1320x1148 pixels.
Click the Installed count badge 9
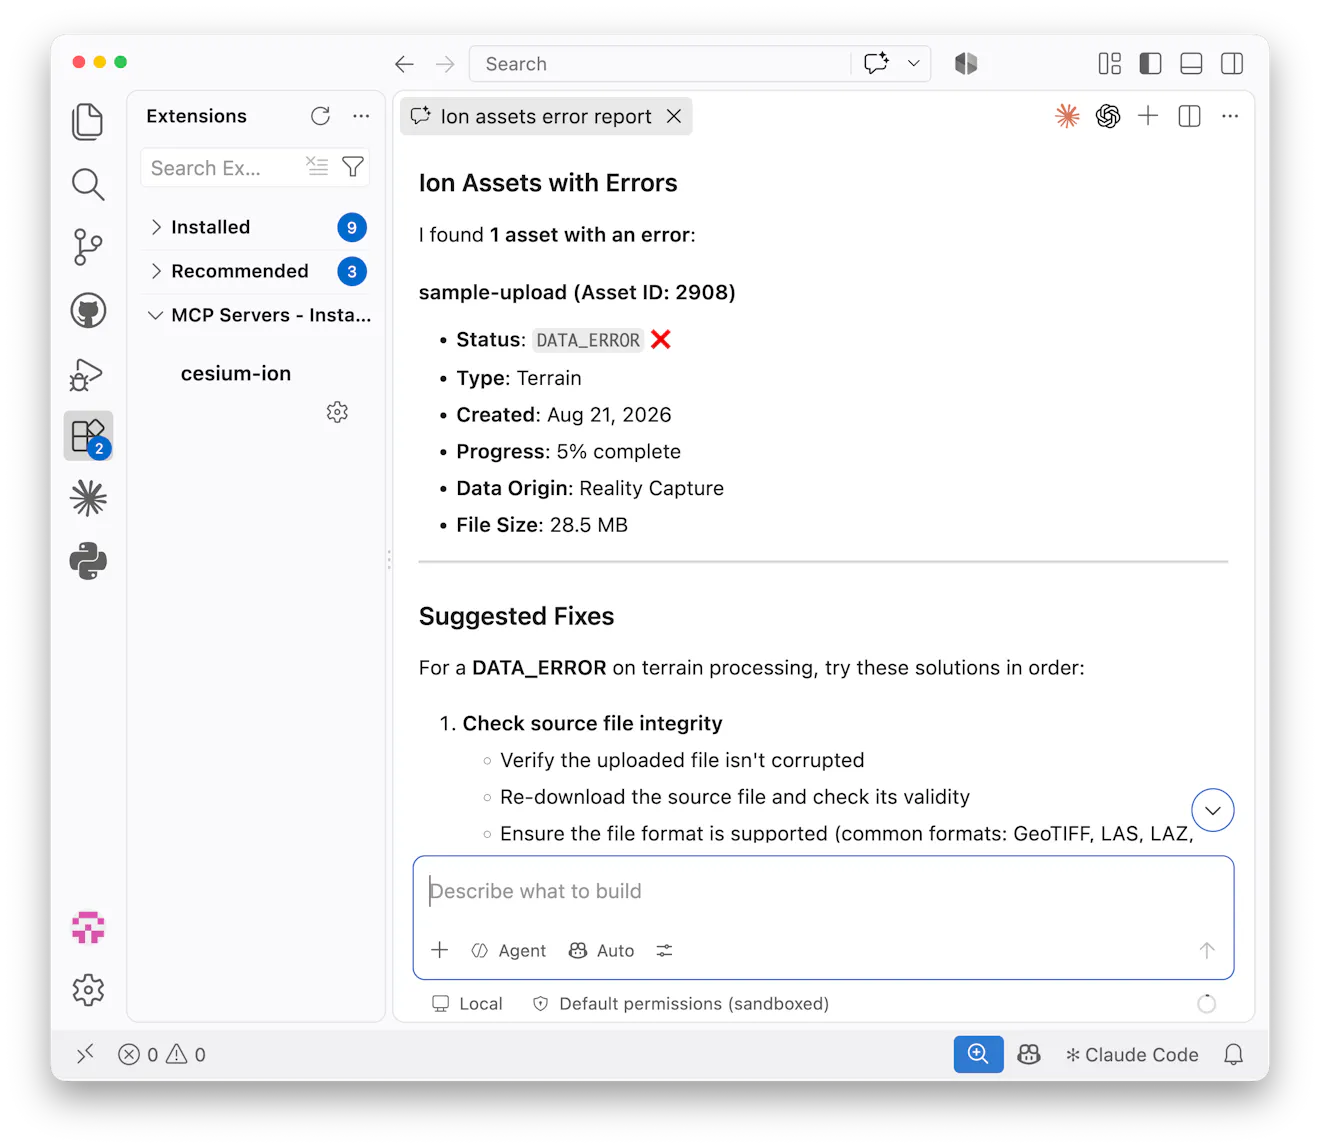tap(352, 227)
